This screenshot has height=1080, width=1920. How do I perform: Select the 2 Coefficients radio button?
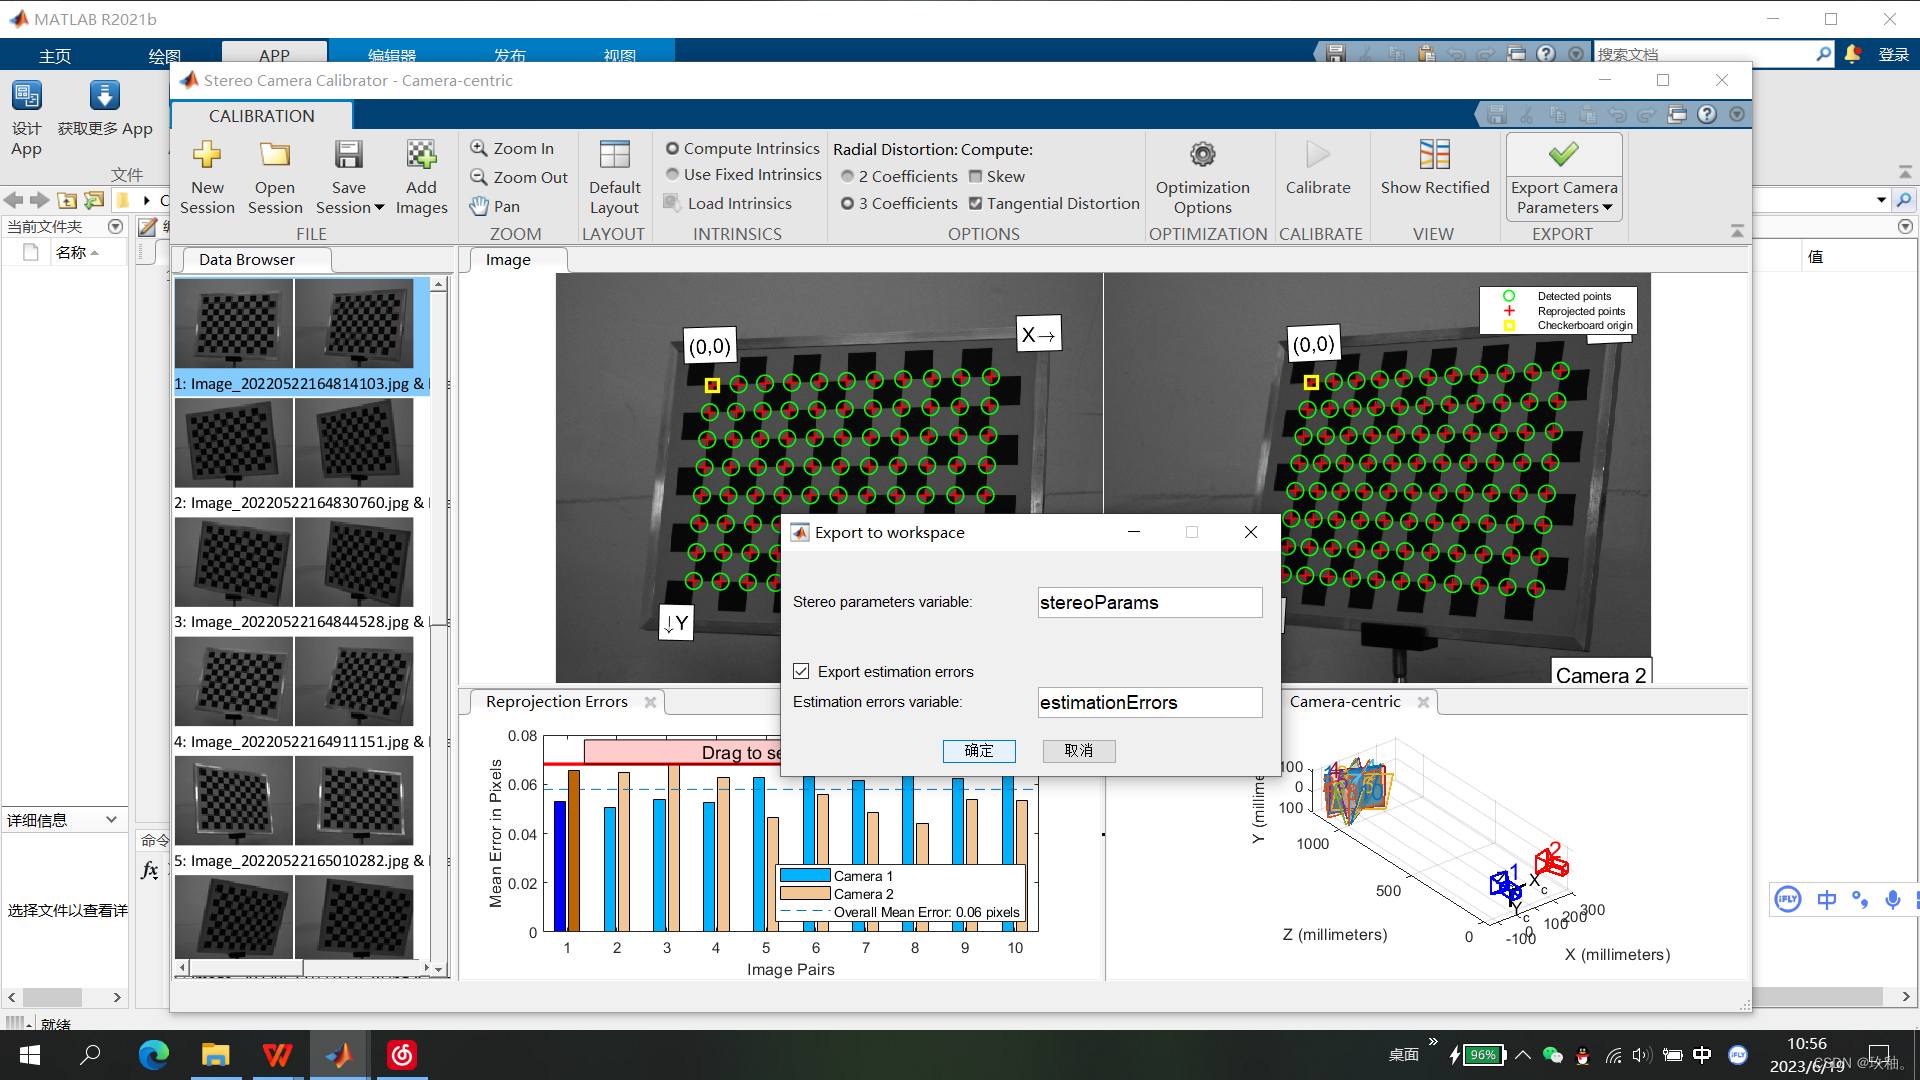point(848,176)
